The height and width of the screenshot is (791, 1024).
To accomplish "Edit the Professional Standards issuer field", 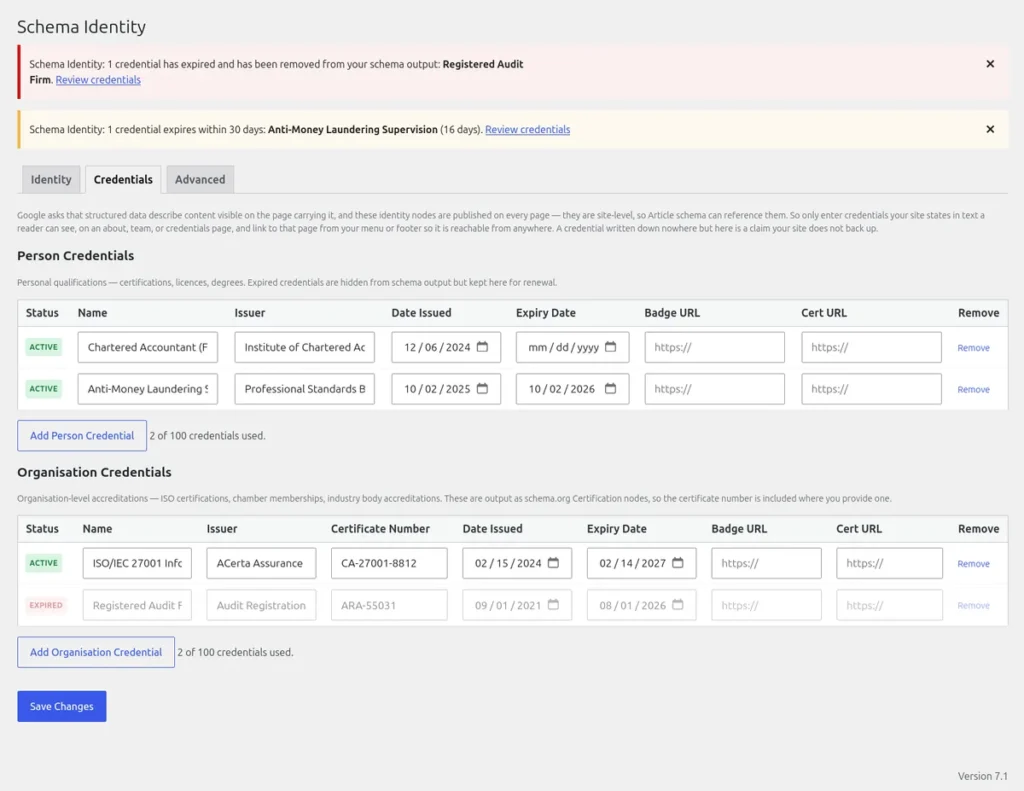I will point(304,389).
